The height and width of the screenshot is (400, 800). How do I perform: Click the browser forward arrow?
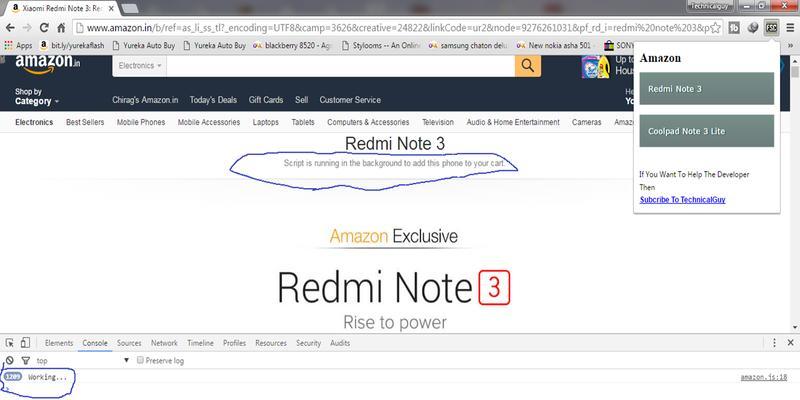tap(27, 28)
